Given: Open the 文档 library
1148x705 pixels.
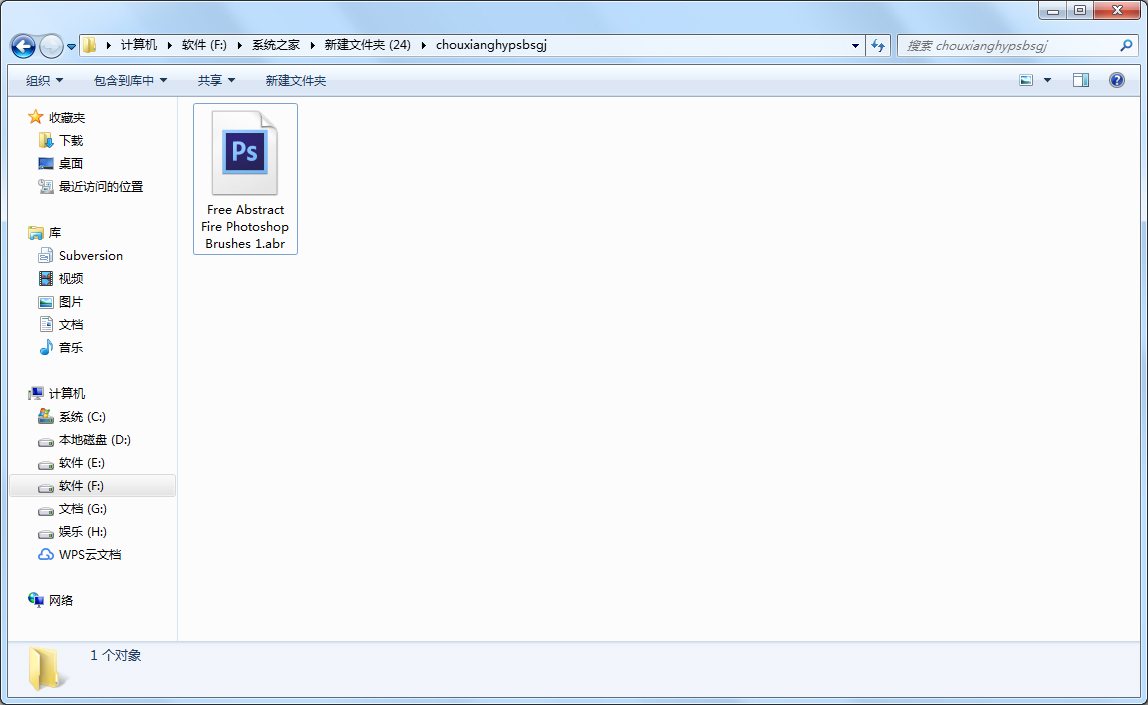Looking at the screenshot, I should (71, 324).
